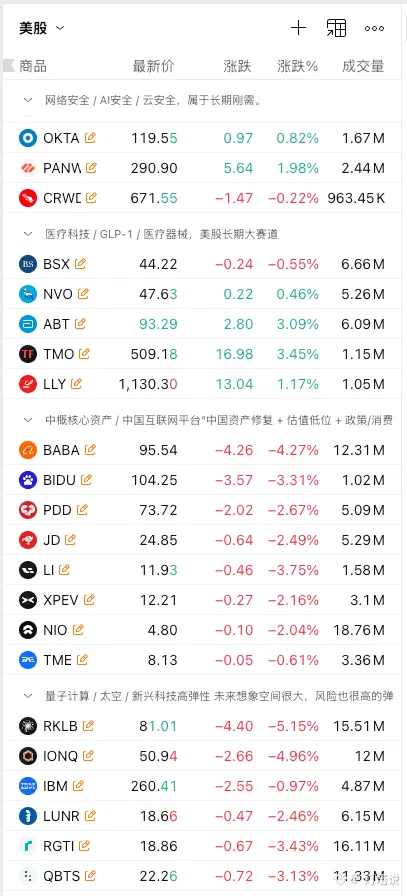Collapse the 网络安全 group chevron
The width and height of the screenshot is (407, 896).
(x=28, y=101)
